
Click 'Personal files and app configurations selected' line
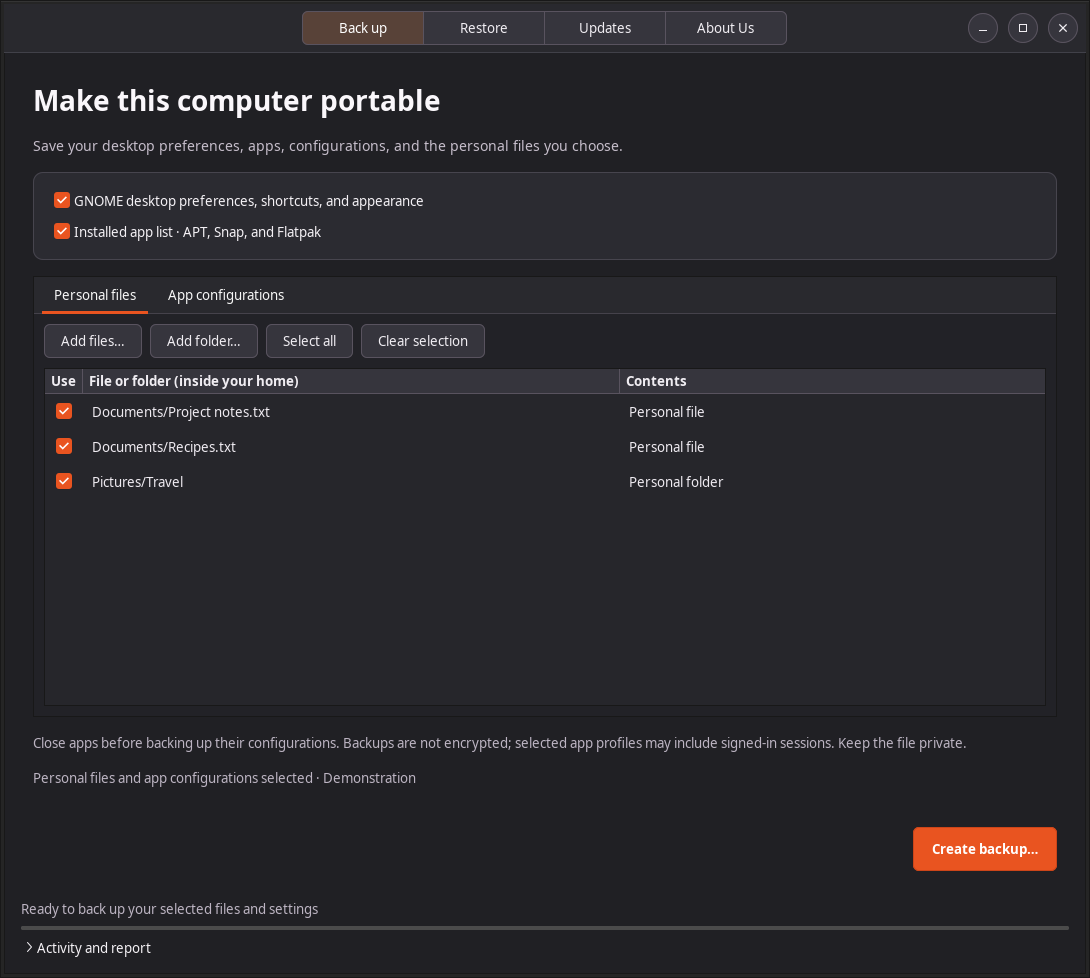pyautogui.click(x=225, y=778)
